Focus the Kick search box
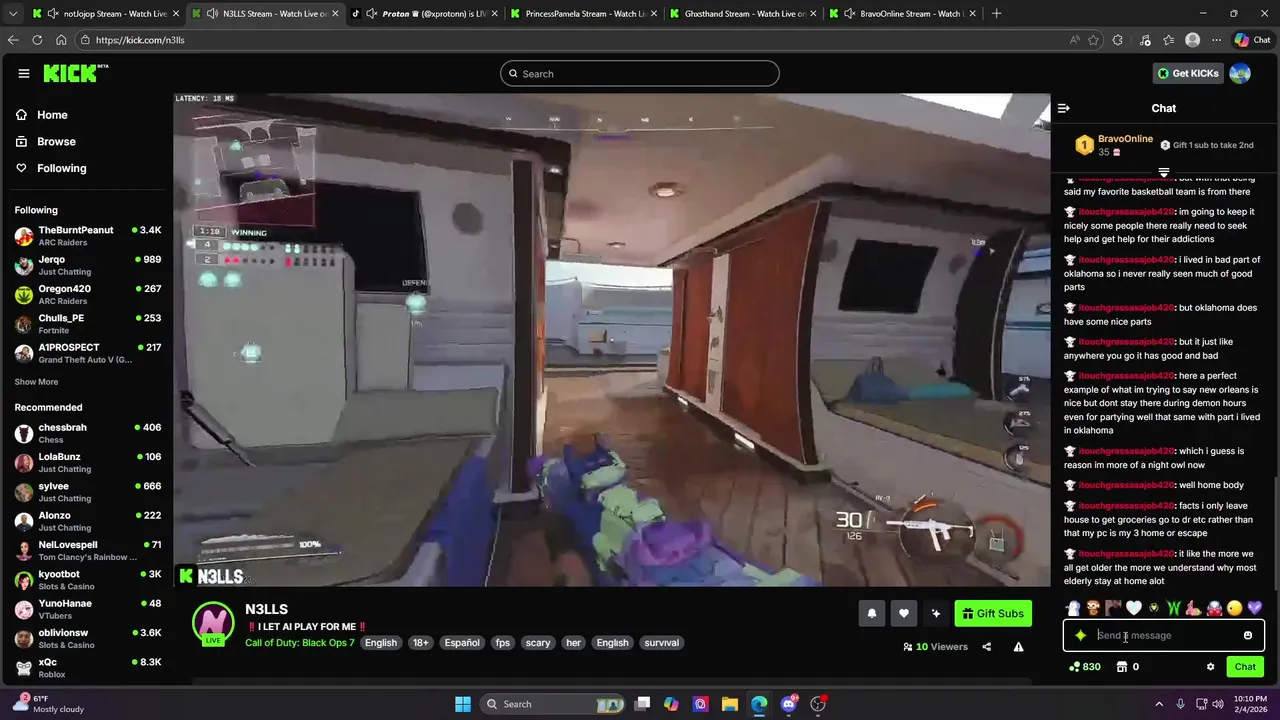 coord(640,73)
